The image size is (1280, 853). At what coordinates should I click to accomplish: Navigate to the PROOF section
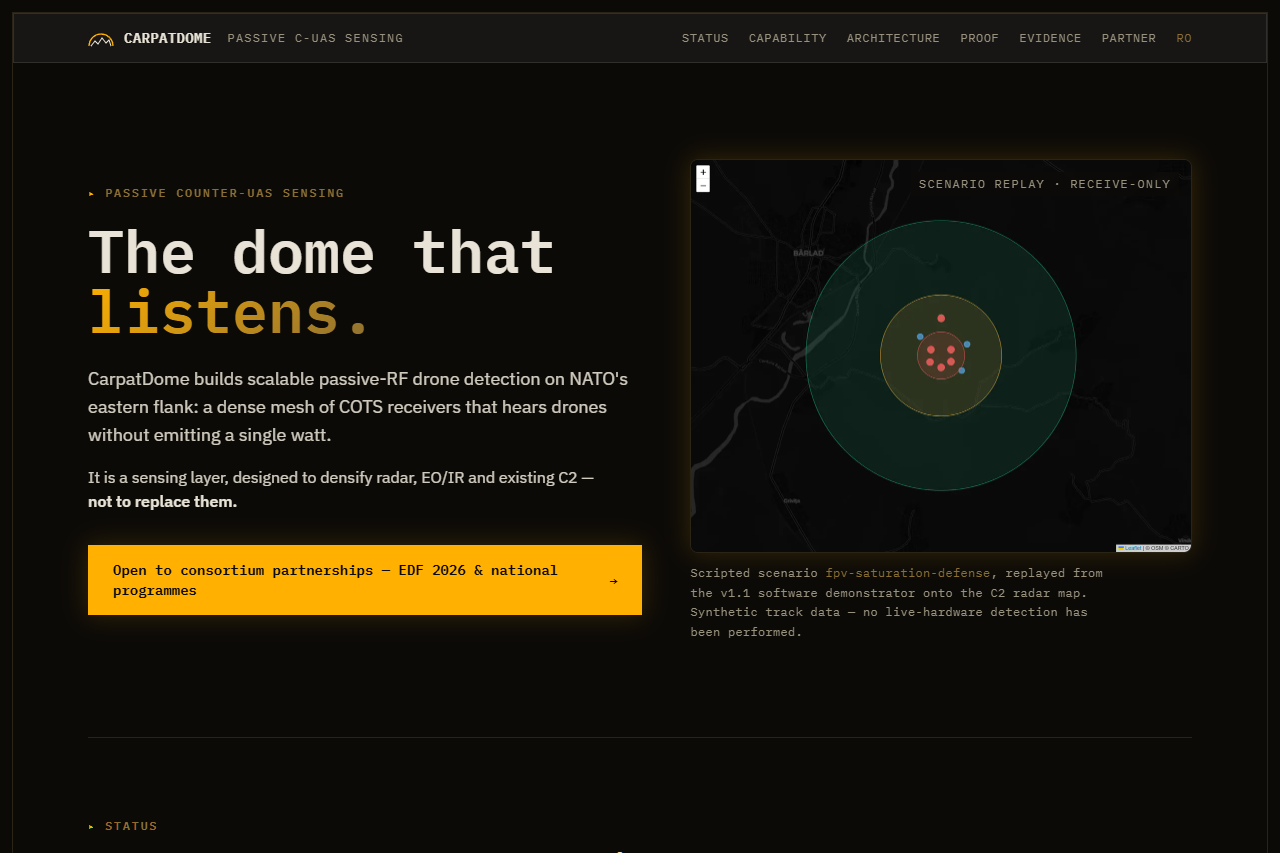tap(980, 38)
